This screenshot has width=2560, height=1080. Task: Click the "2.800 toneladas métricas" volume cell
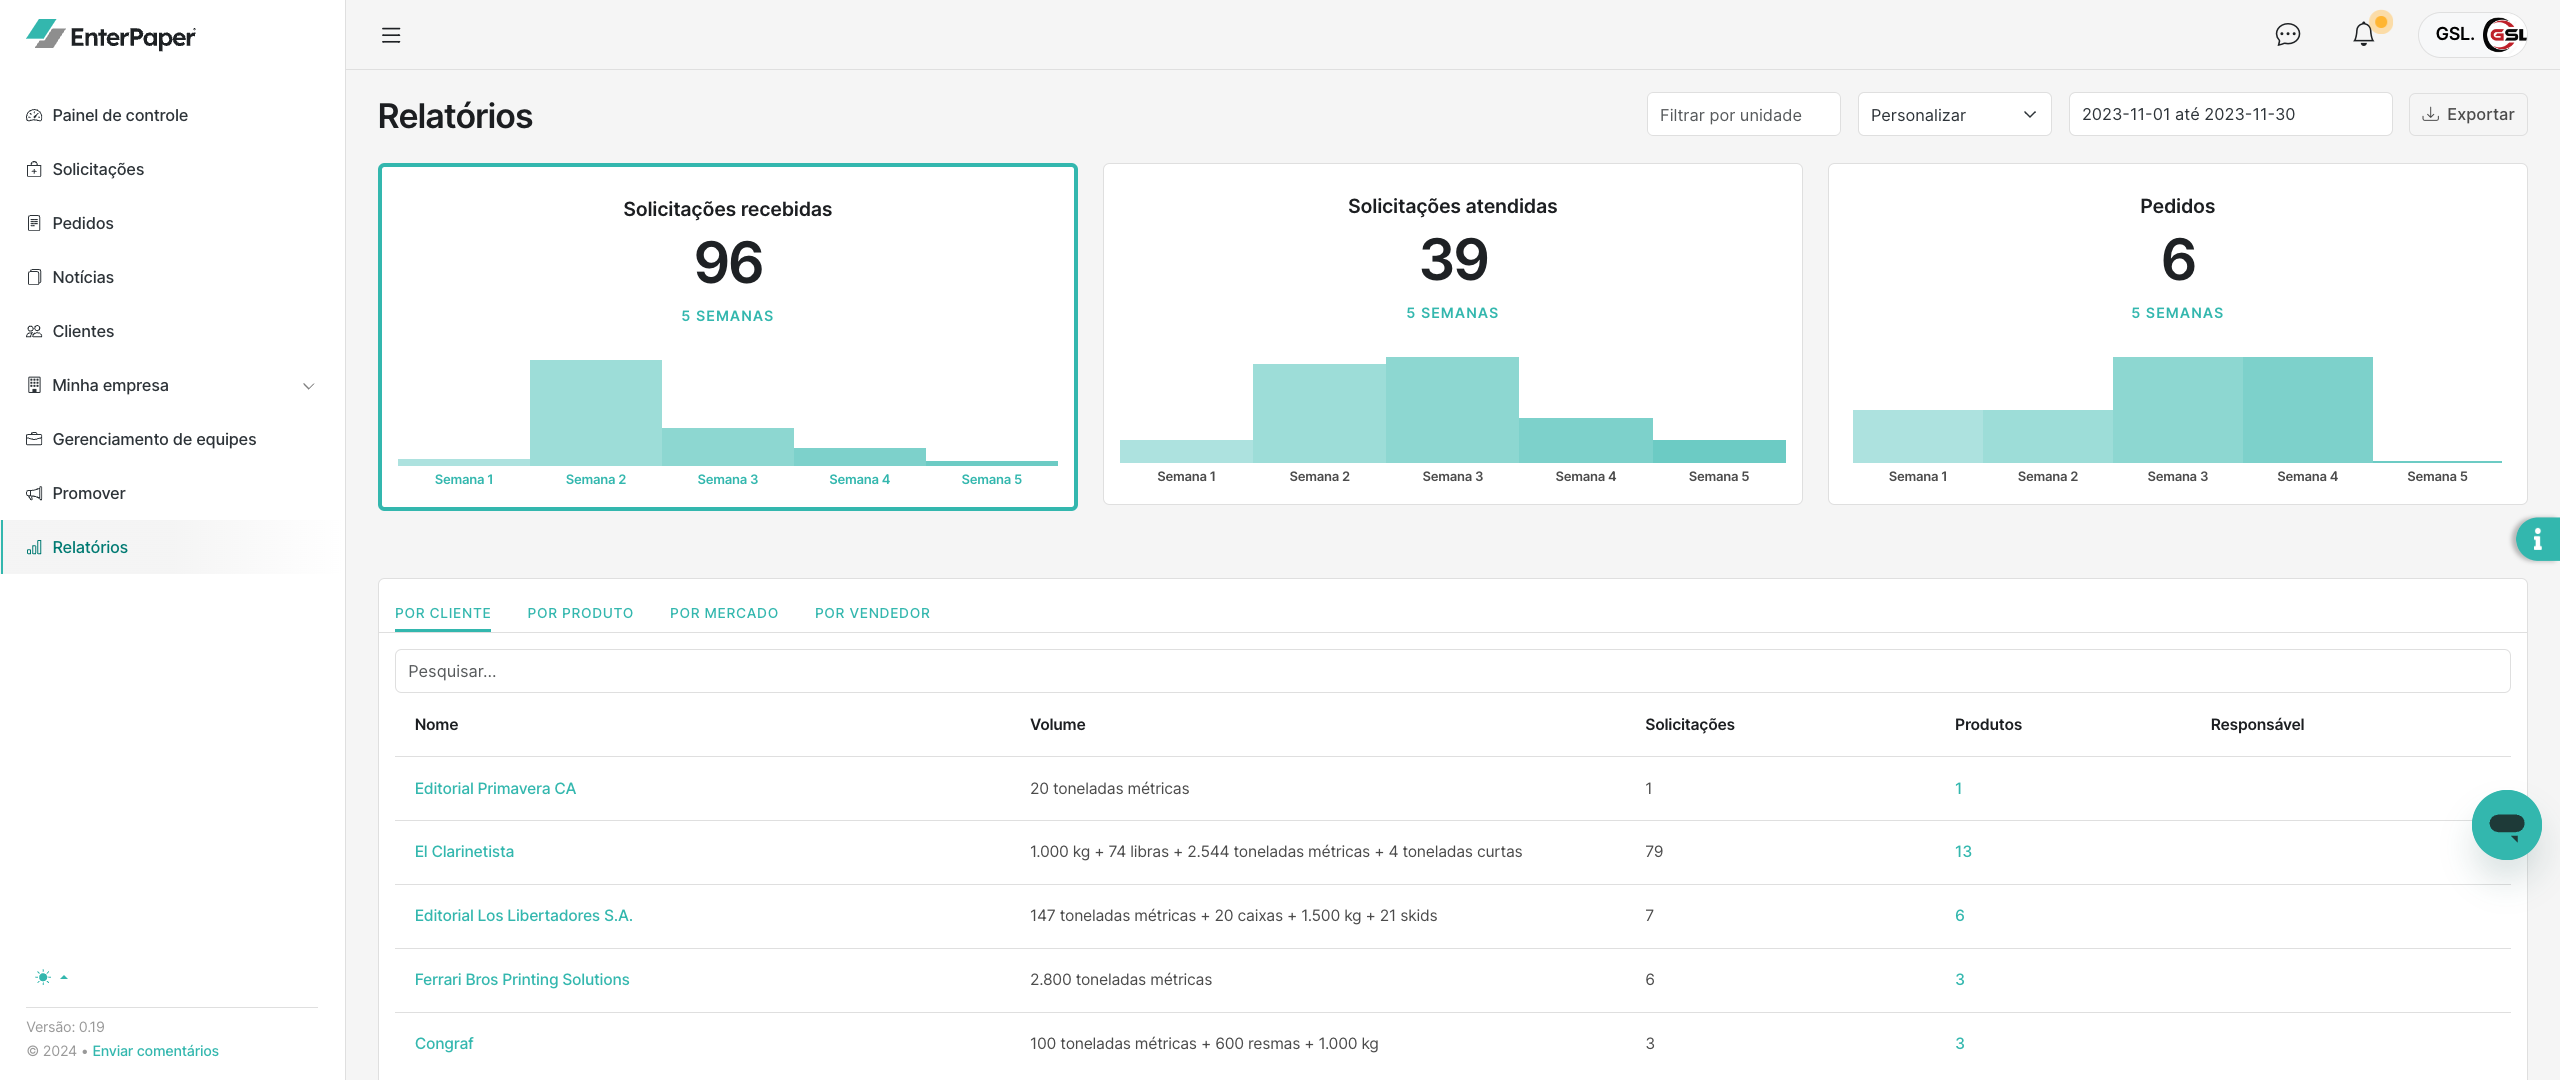point(1121,979)
